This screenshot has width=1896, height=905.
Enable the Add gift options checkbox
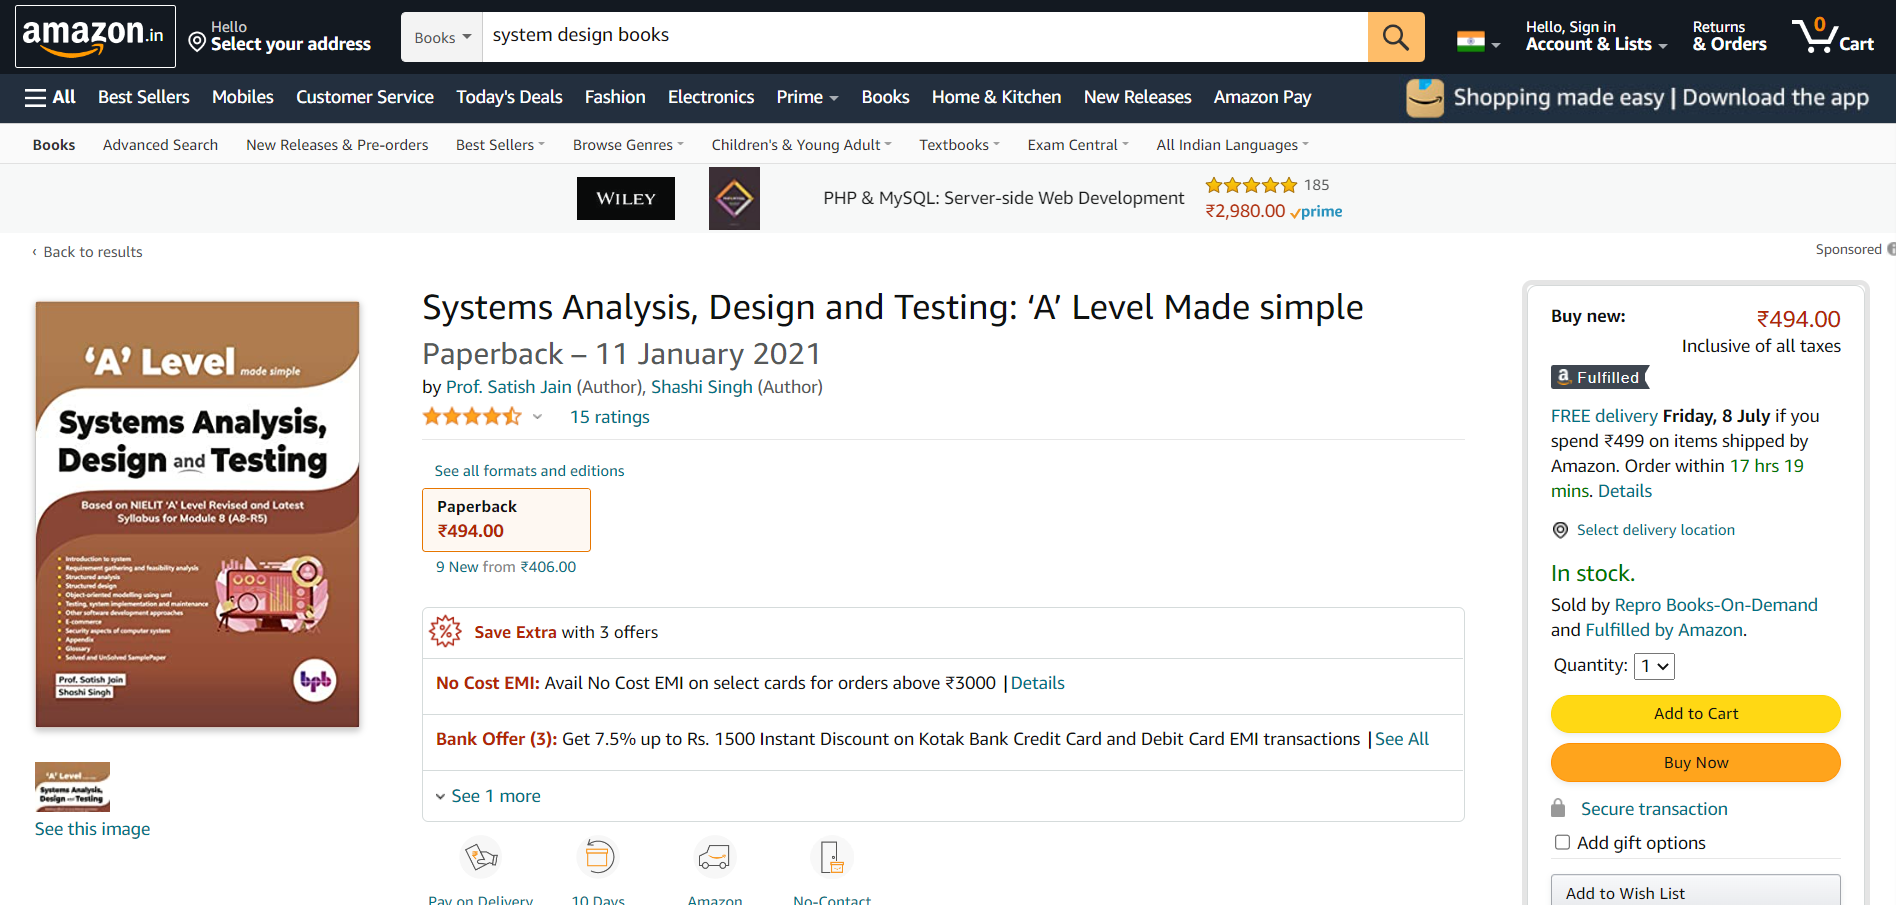[1562, 842]
